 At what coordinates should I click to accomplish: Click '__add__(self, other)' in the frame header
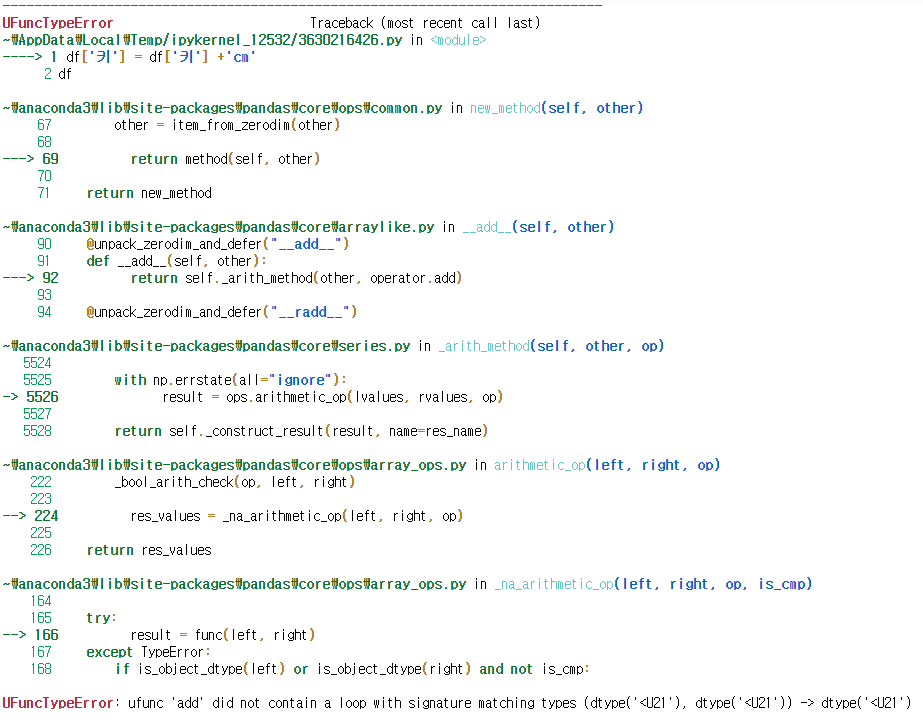point(538,227)
